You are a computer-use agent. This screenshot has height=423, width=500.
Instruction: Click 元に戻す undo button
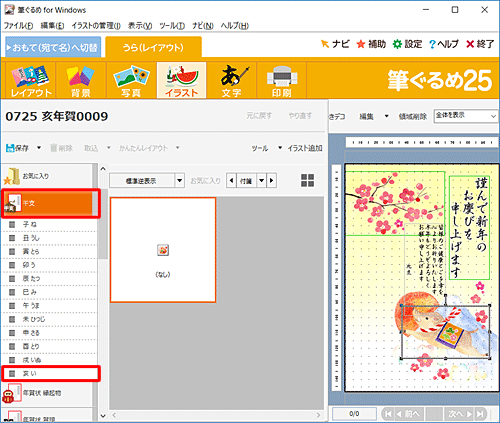259,116
